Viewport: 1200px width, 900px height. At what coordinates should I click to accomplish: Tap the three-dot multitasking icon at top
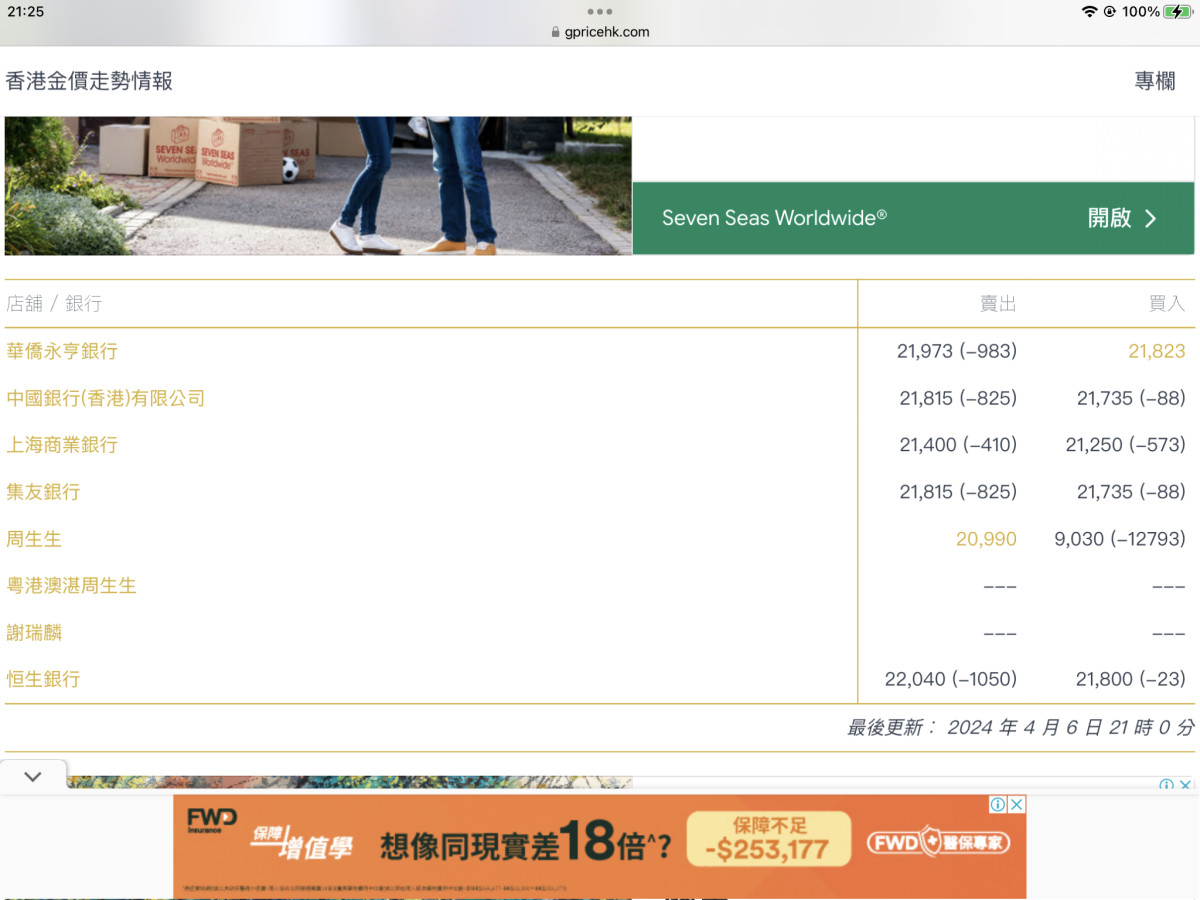click(600, 12)
